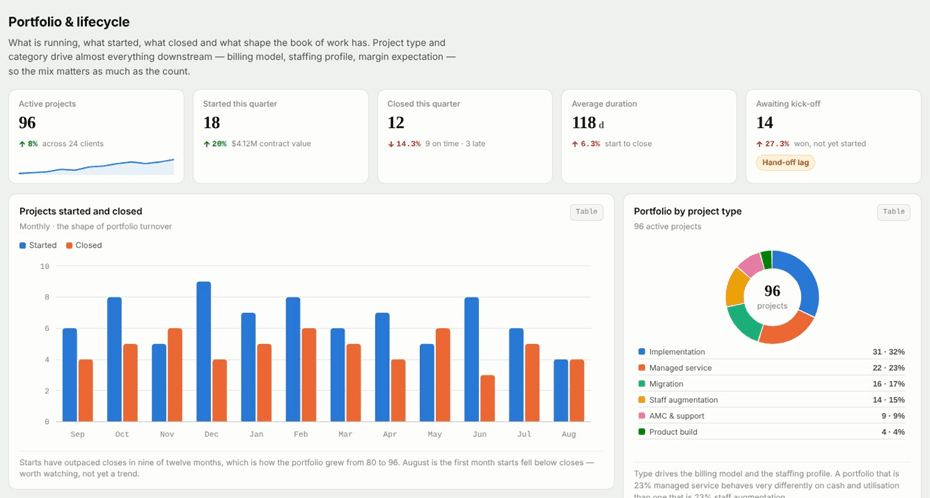
Task: Click the orange Closed bar for Apr
Action: click(398, 391)
